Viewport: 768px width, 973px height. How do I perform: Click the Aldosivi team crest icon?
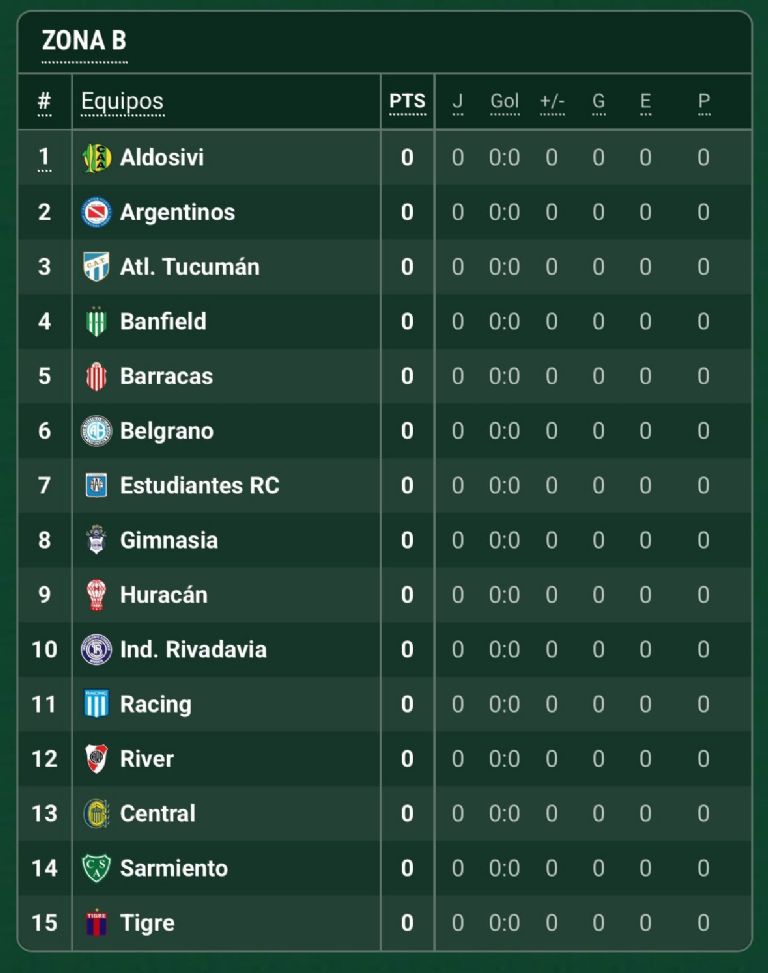[x=96, y=157]
